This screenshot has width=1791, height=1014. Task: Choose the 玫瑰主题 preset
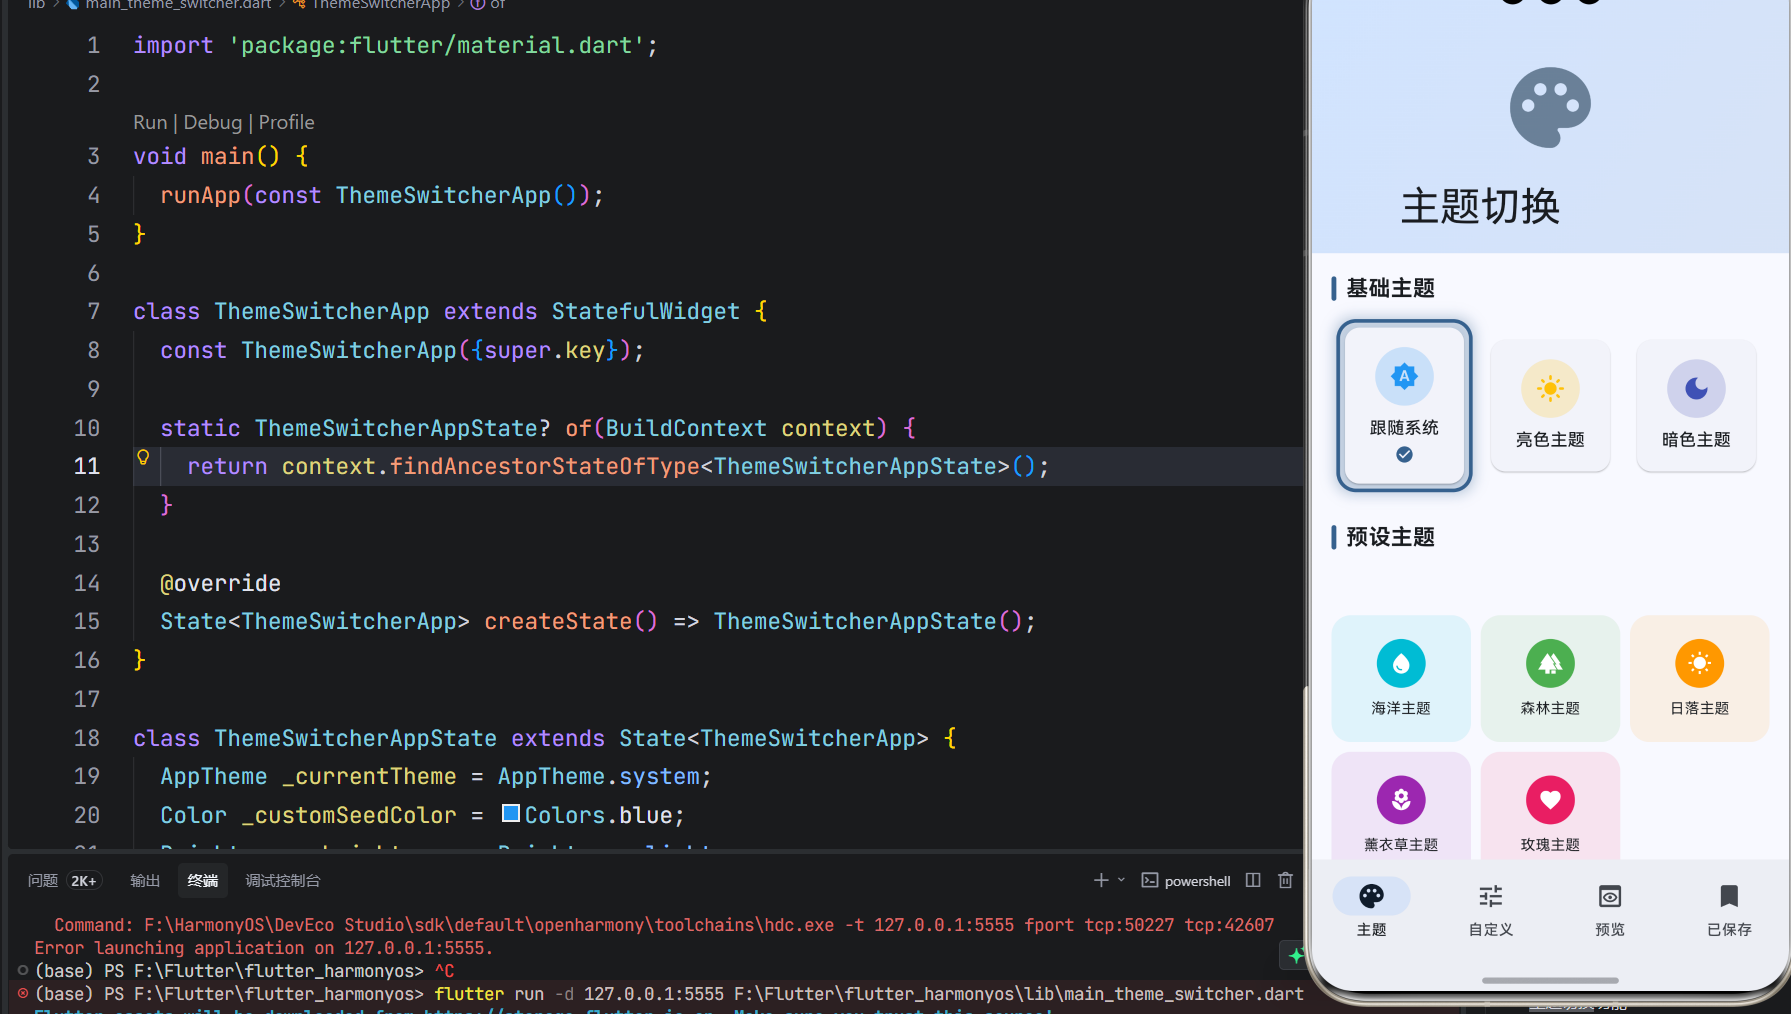coord(1550,806)
